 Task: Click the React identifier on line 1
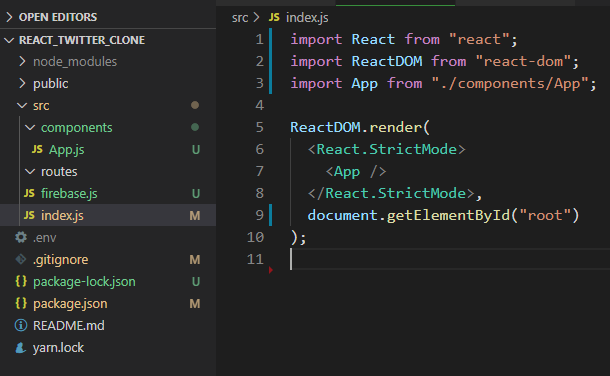373,39
